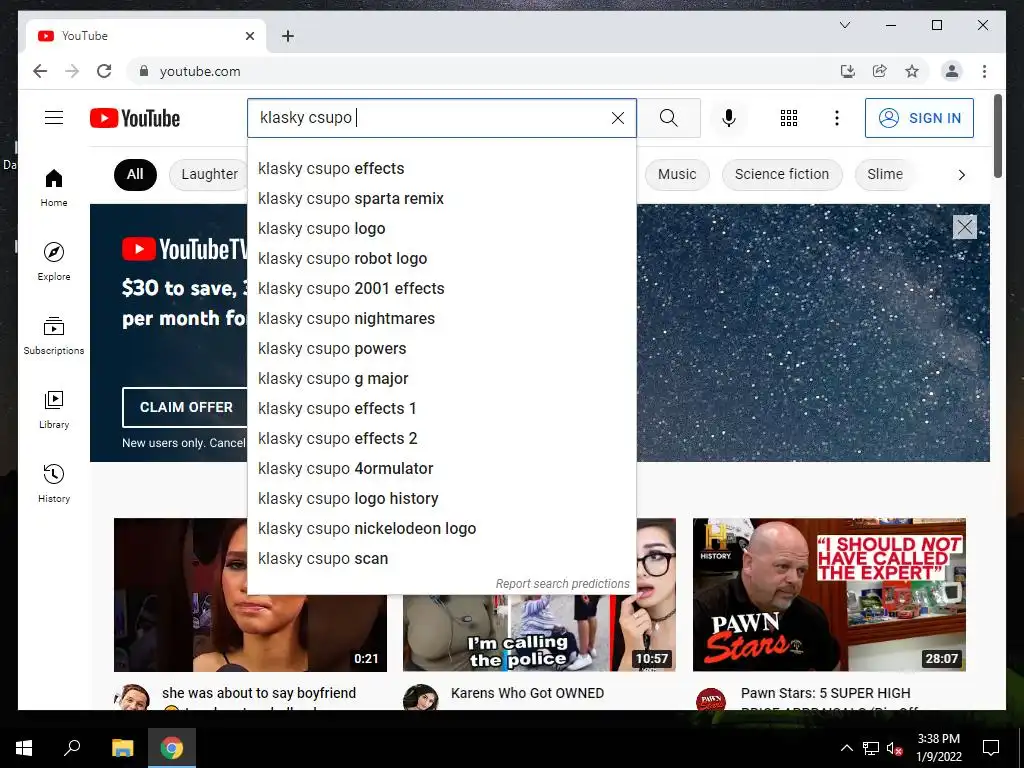Open Windows taskbar search

72,748
